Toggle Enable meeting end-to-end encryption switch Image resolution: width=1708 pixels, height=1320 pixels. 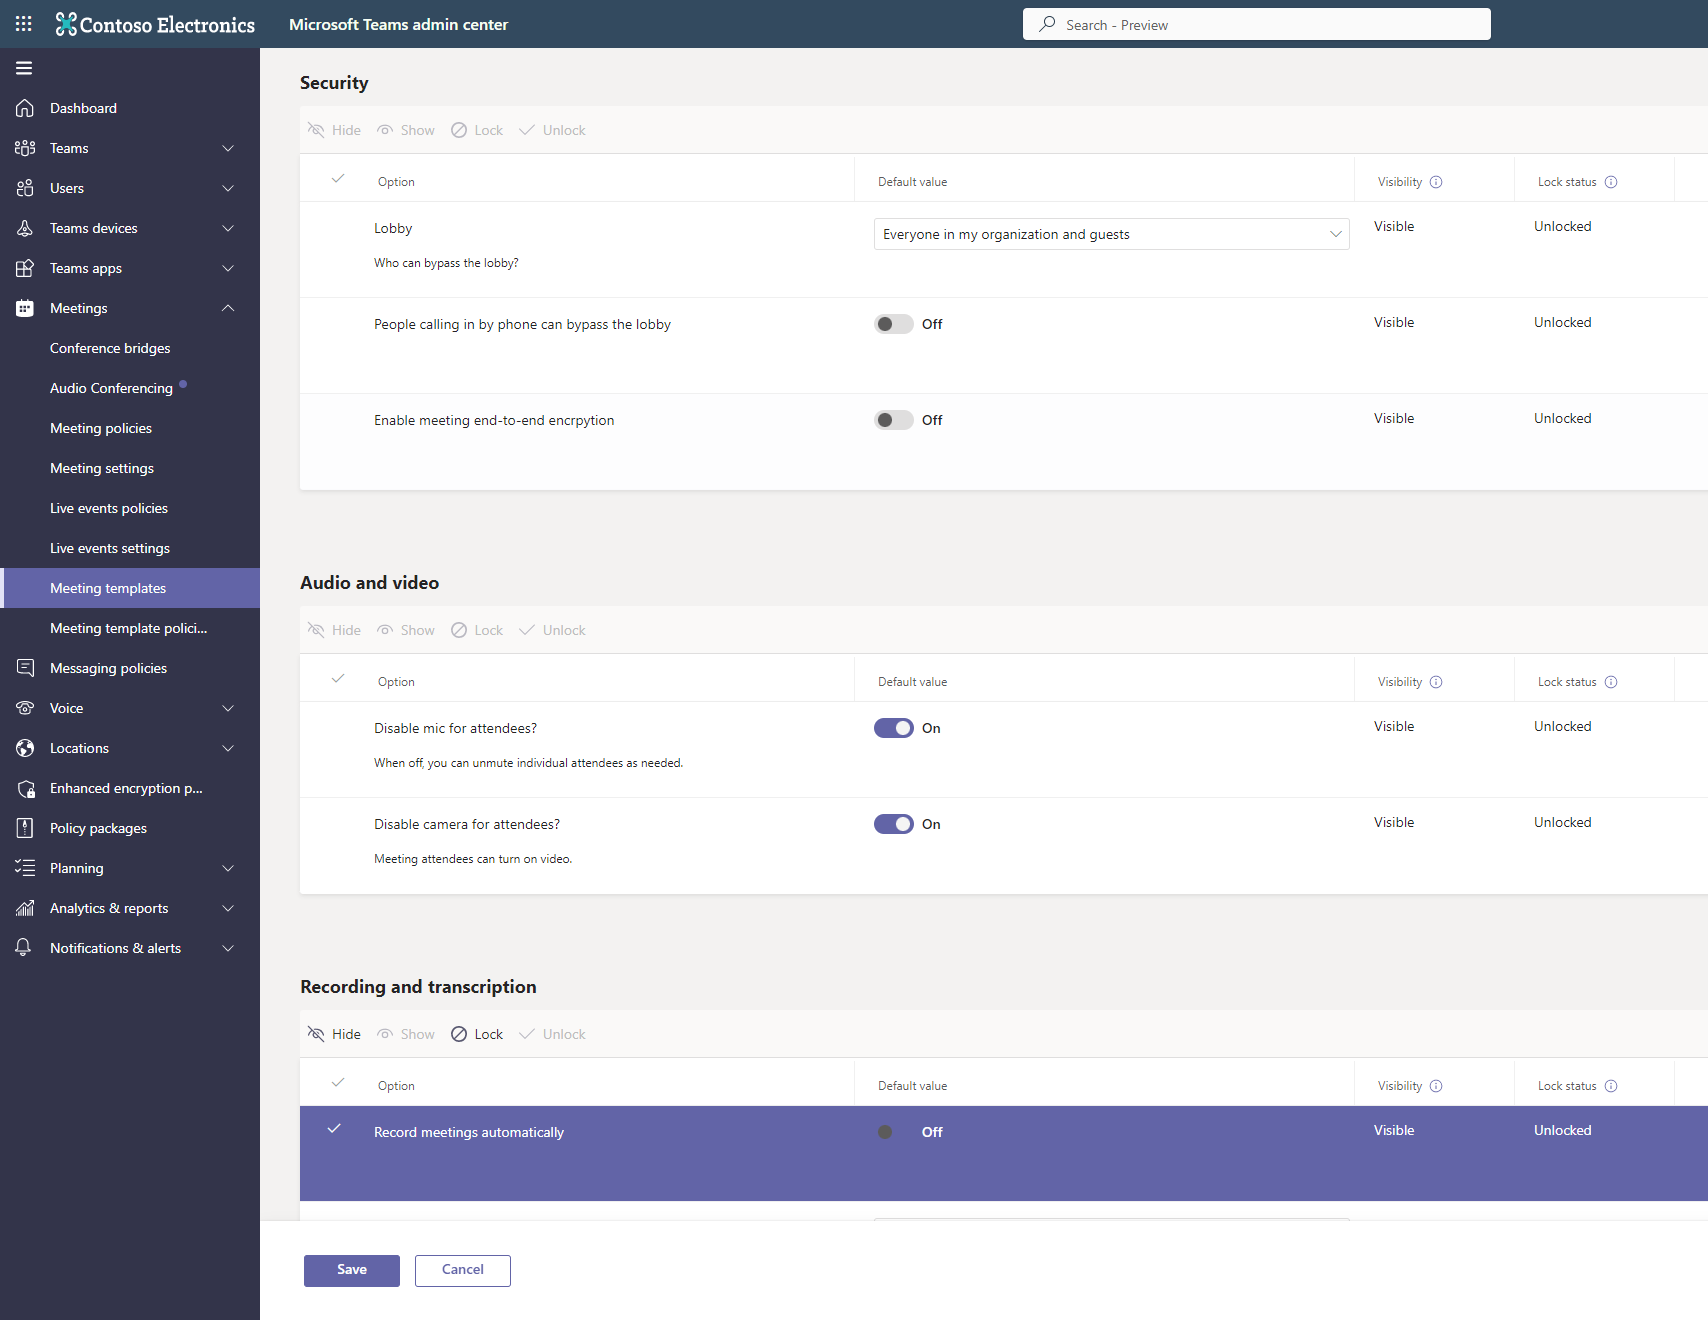(x=894, y=420)
